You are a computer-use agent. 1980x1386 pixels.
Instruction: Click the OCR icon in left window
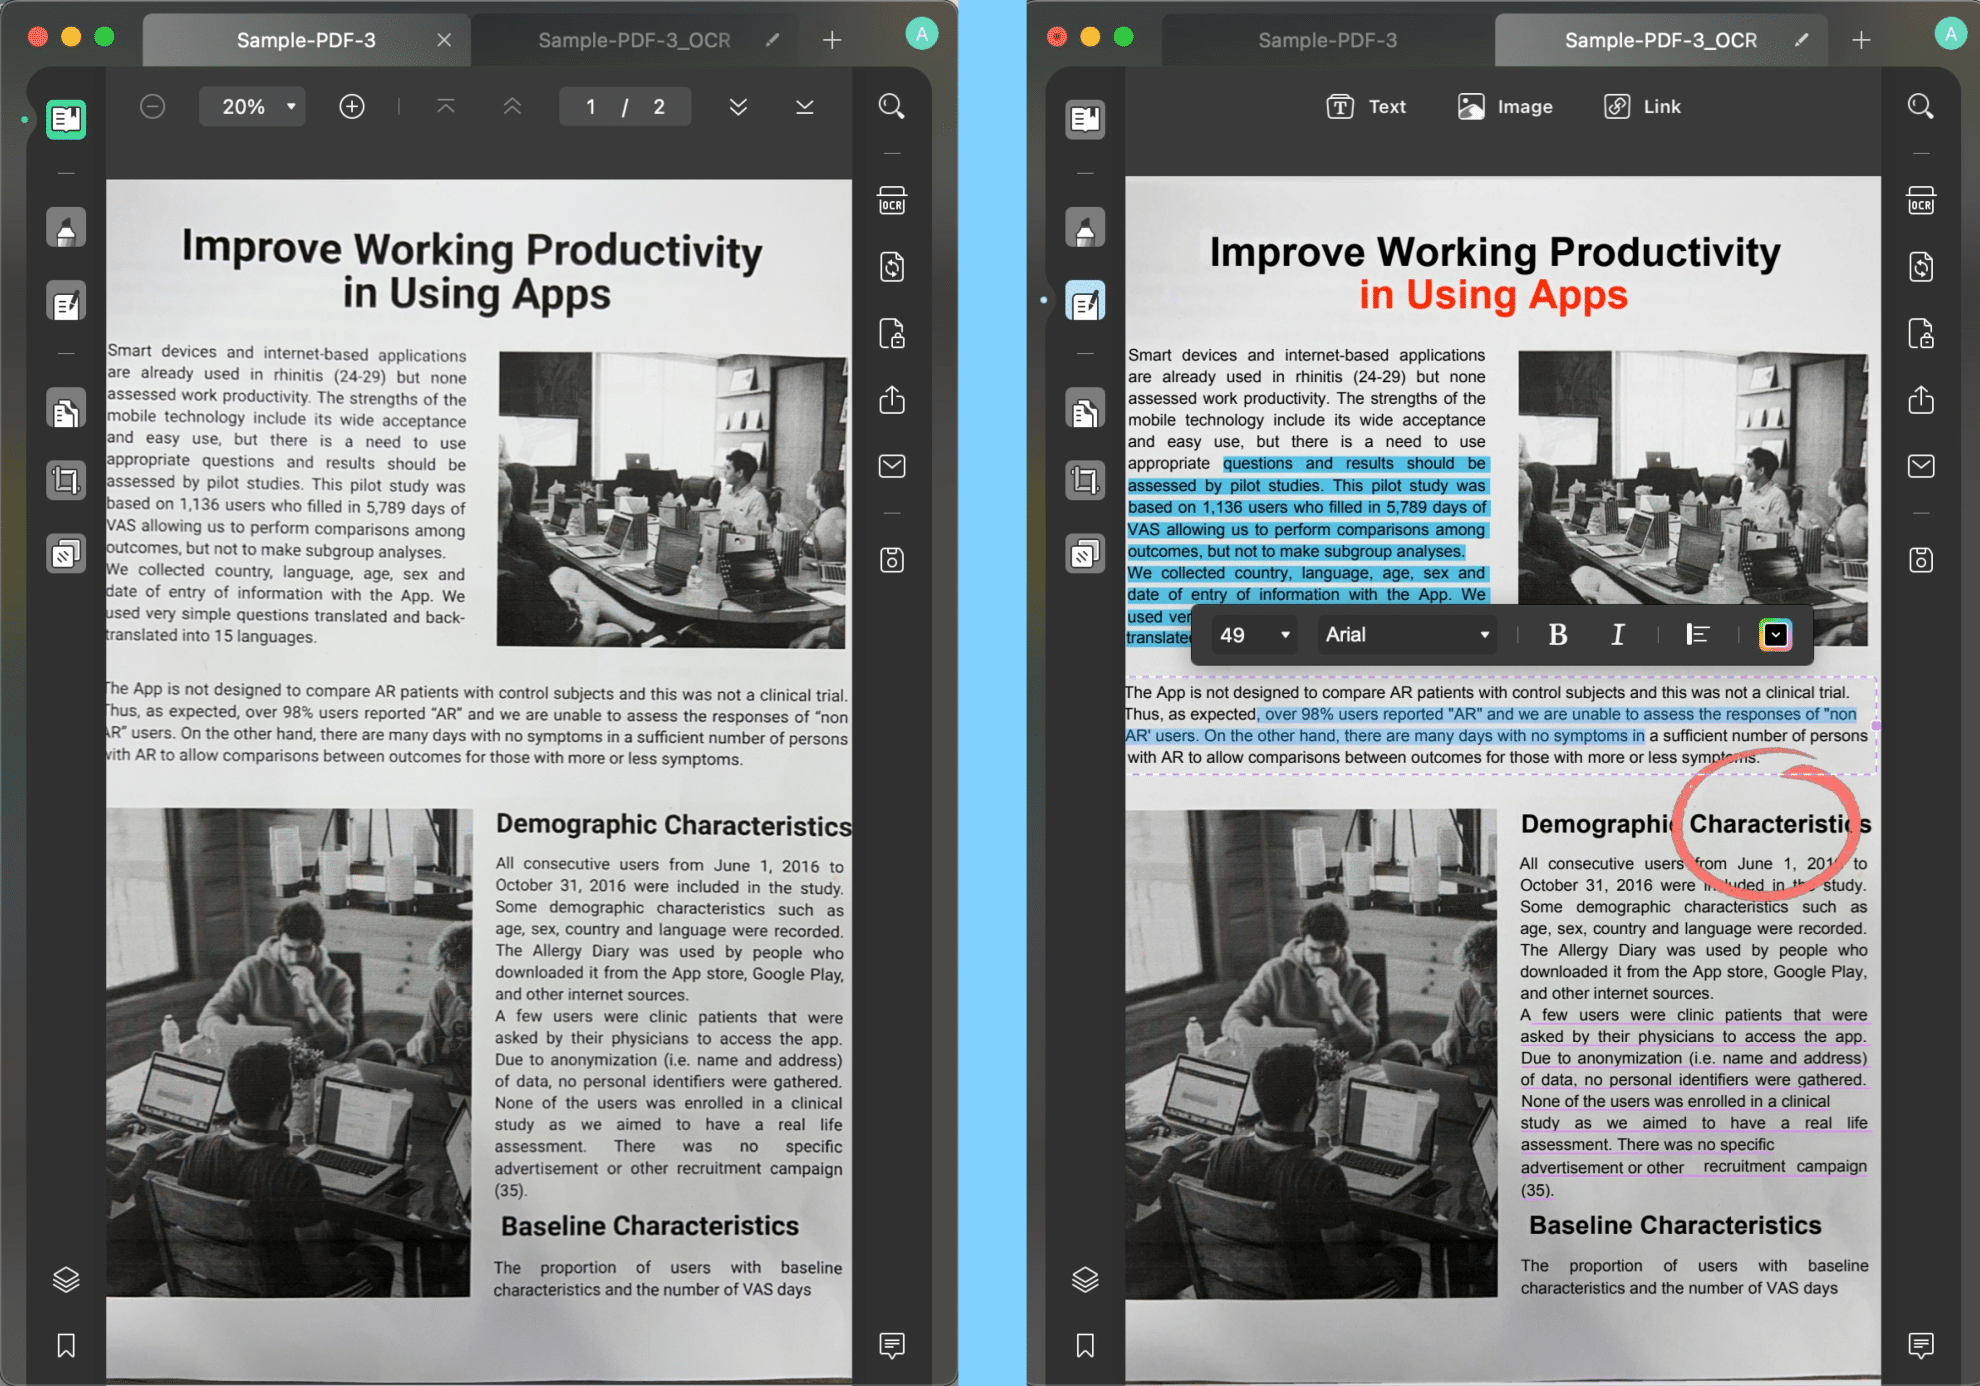coord(892,202)
